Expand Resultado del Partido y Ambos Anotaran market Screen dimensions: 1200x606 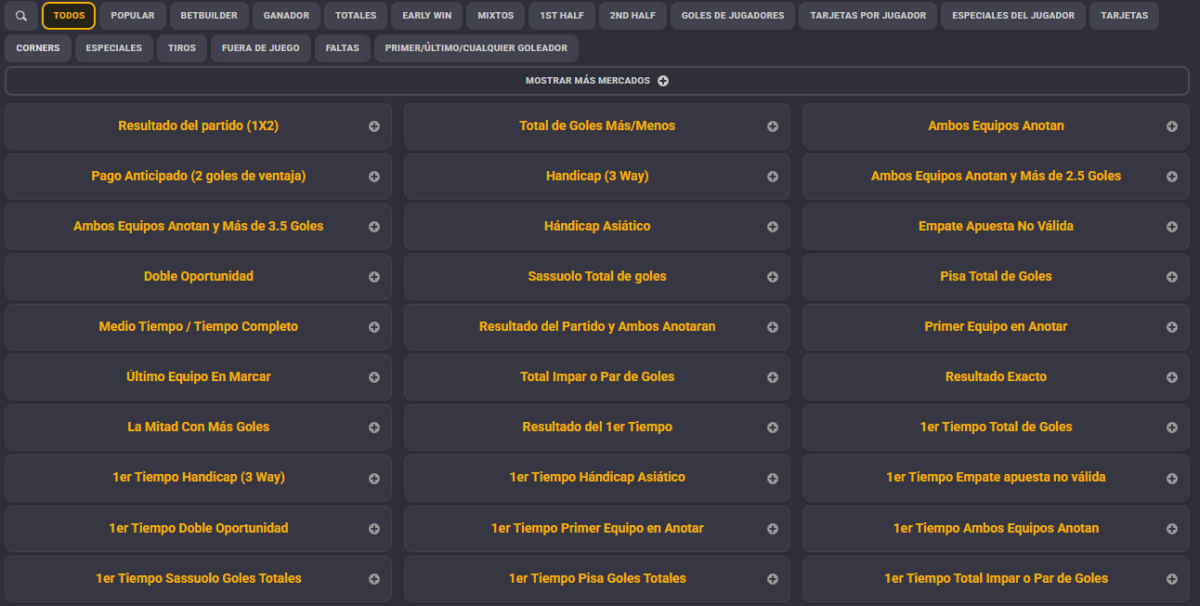point(597,327)
